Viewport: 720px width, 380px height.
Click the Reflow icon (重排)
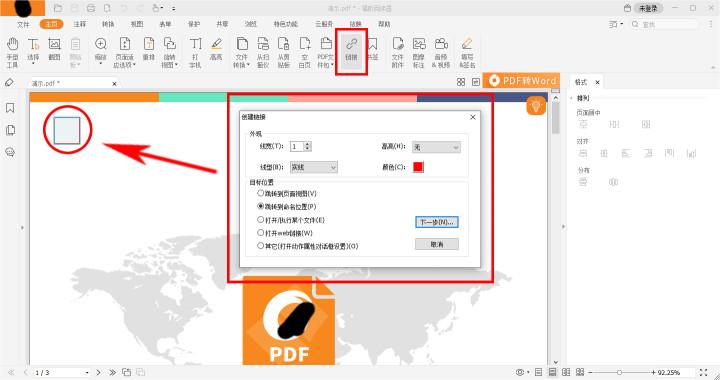[x=149, y=50]
